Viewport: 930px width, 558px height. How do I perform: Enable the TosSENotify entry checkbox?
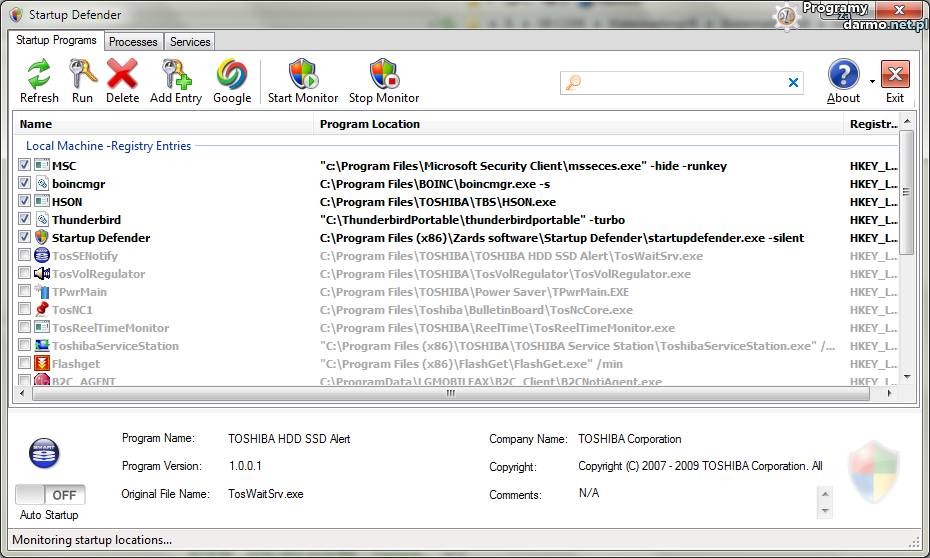25,255
